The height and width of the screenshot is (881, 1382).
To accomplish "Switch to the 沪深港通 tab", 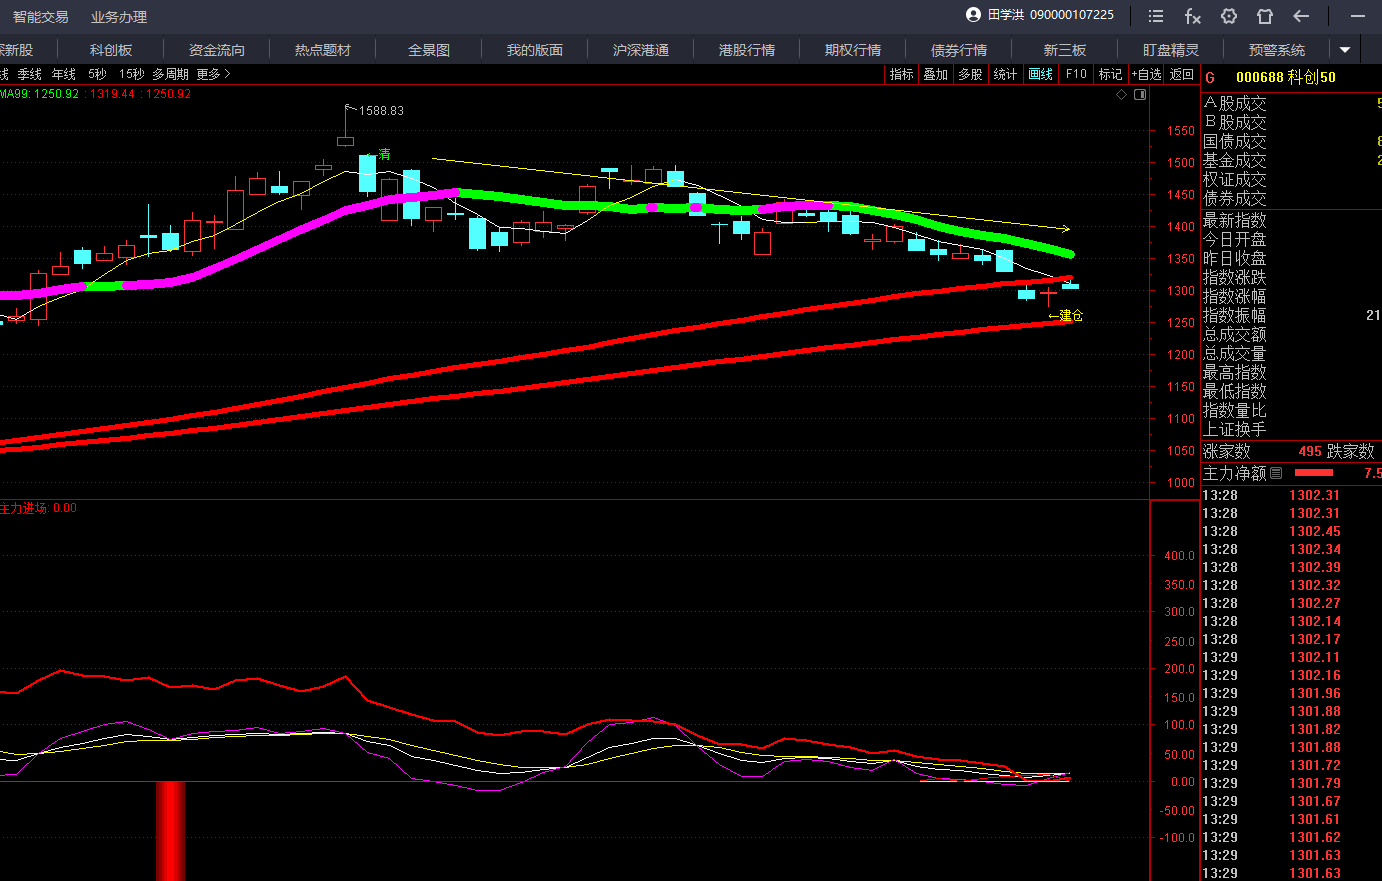I will point(641,50).
